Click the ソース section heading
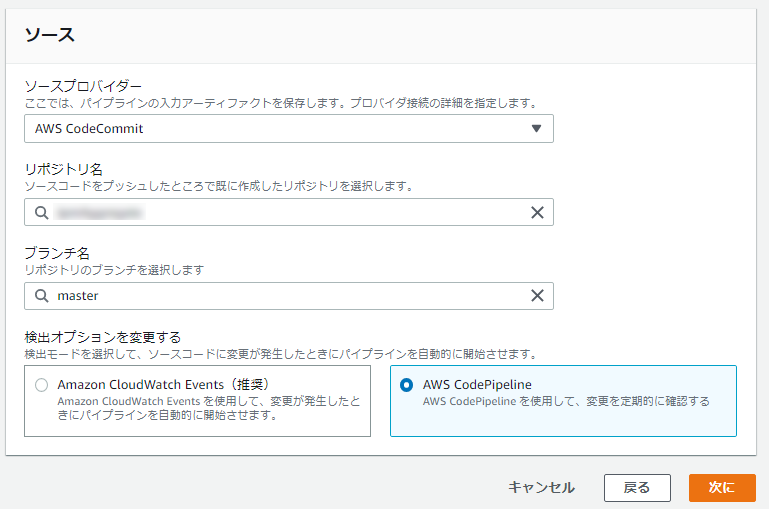This screenshot has height=509, width=769. tap(50, 35)
